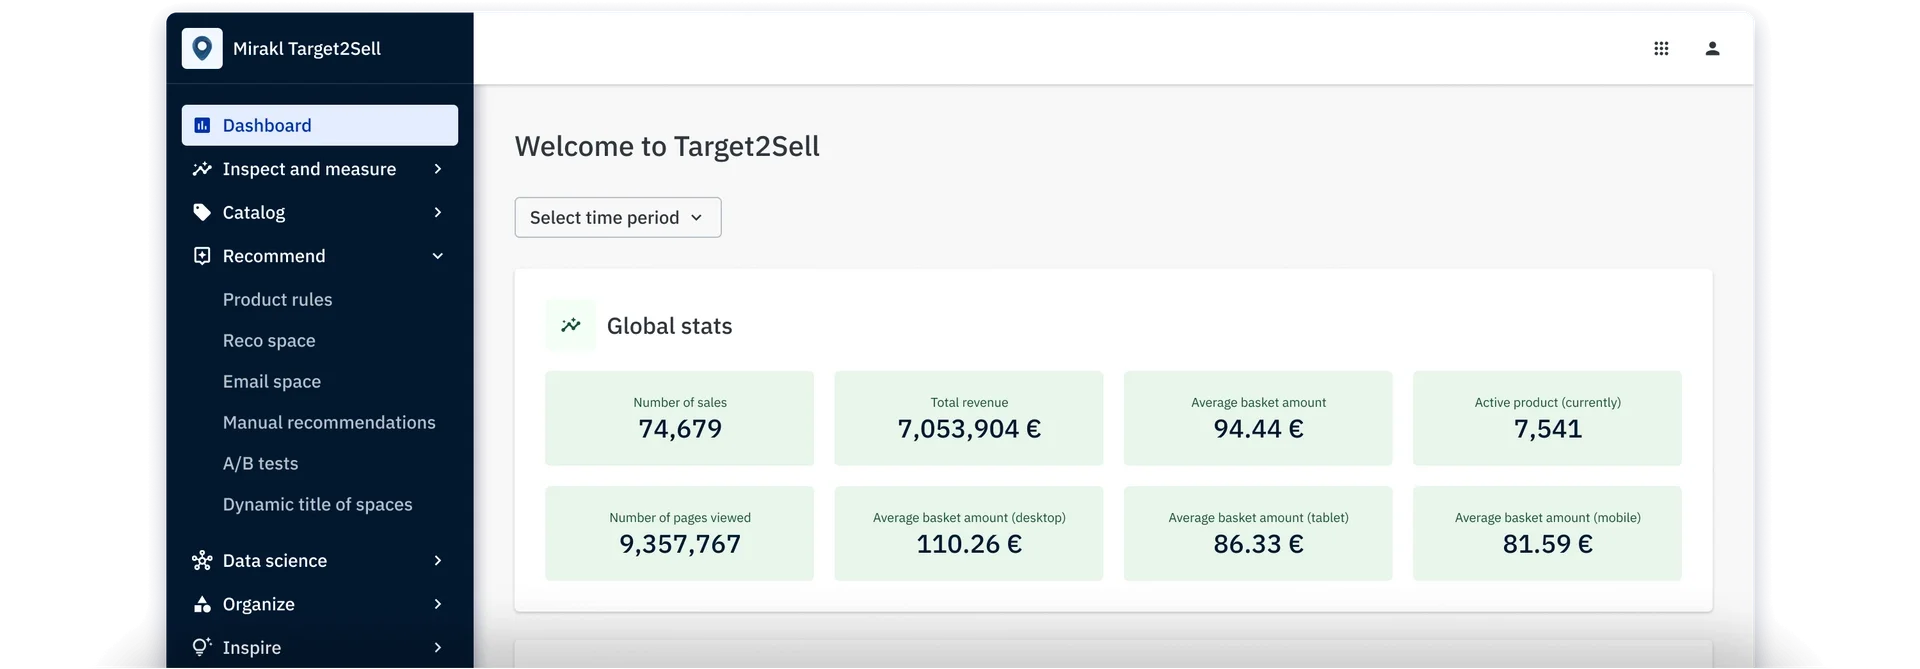The image size is (1920, 669).
Task: Click the Global stats trend icon
Action: point(571,325)
